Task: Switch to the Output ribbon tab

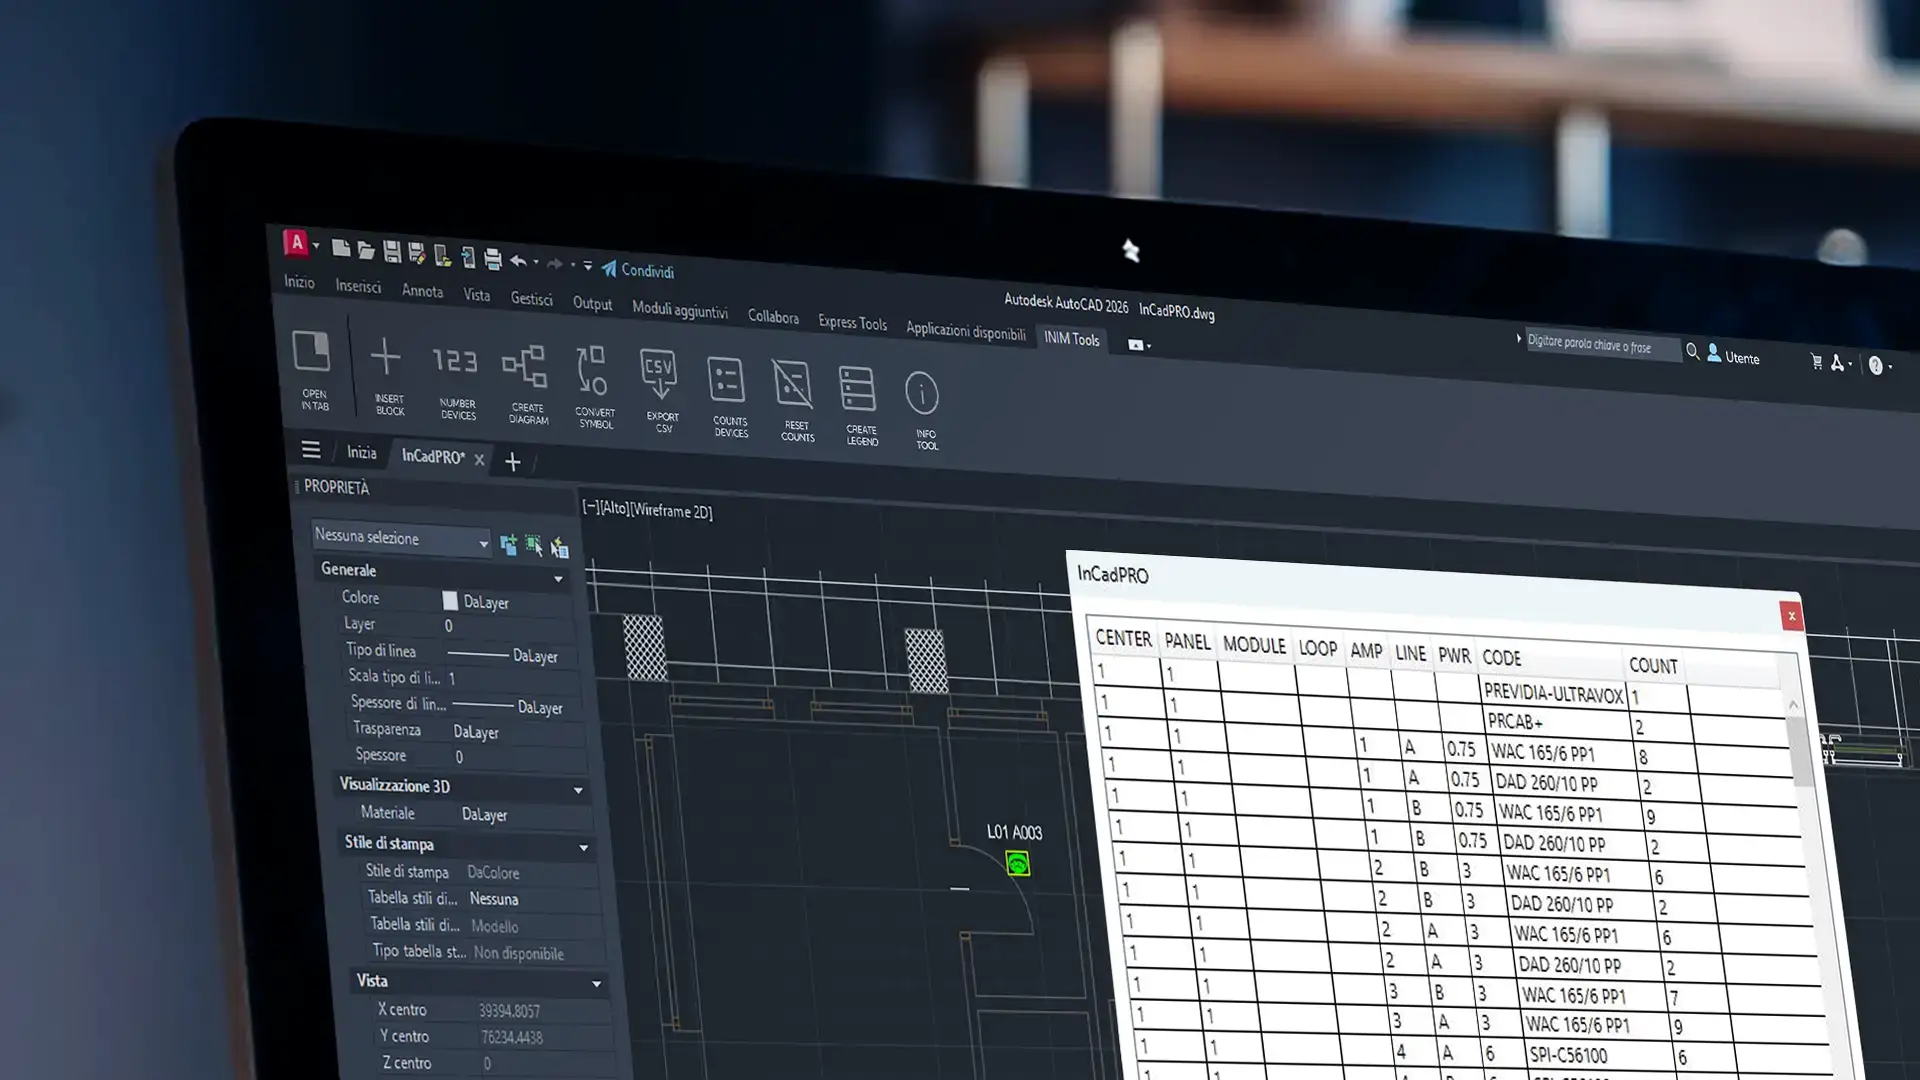Action: click(592, 303)
